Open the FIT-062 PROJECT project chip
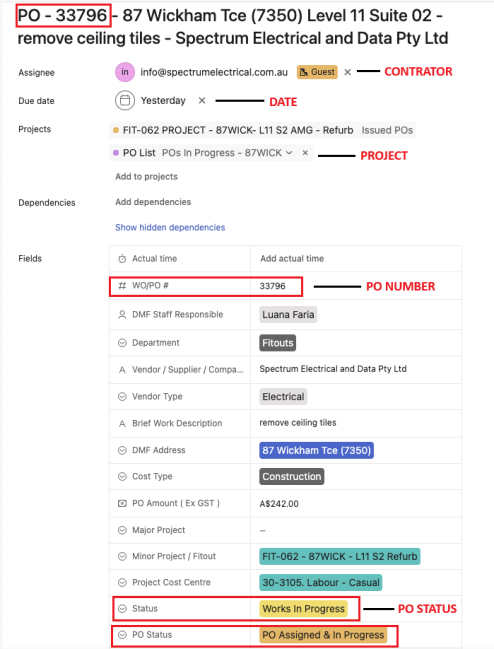The height and width of the screenshot is (649, 494). pyautogui.click(x=263, y=130)
